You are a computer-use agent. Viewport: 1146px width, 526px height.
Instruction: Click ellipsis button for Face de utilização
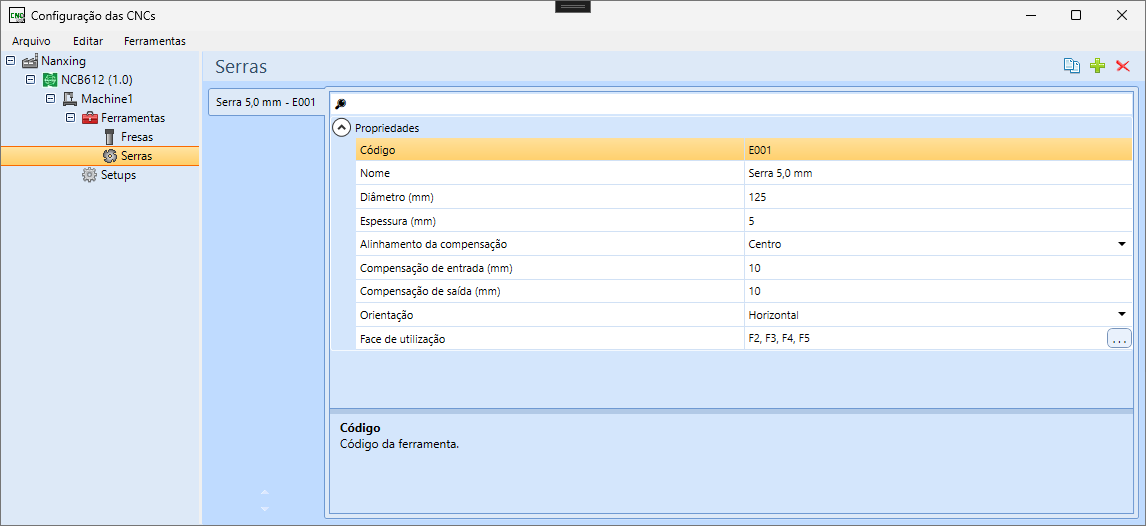point(1118,339)
